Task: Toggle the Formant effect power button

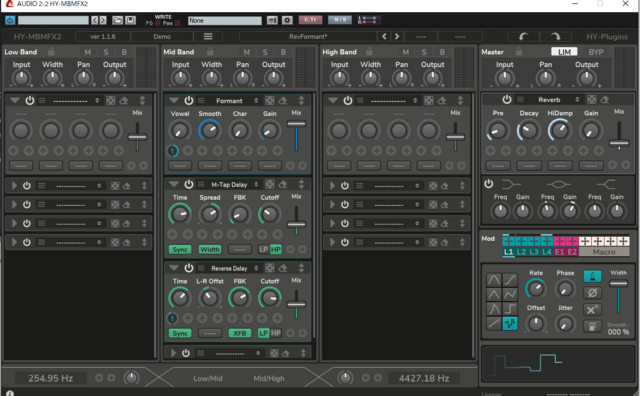Action: pos(189,100)
